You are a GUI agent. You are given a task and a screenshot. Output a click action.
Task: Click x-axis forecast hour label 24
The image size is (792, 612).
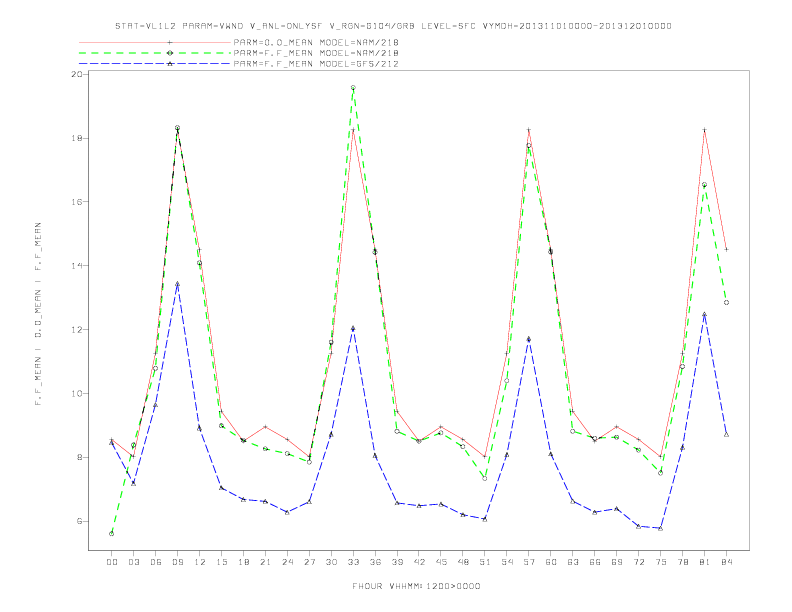pos(287,562)
